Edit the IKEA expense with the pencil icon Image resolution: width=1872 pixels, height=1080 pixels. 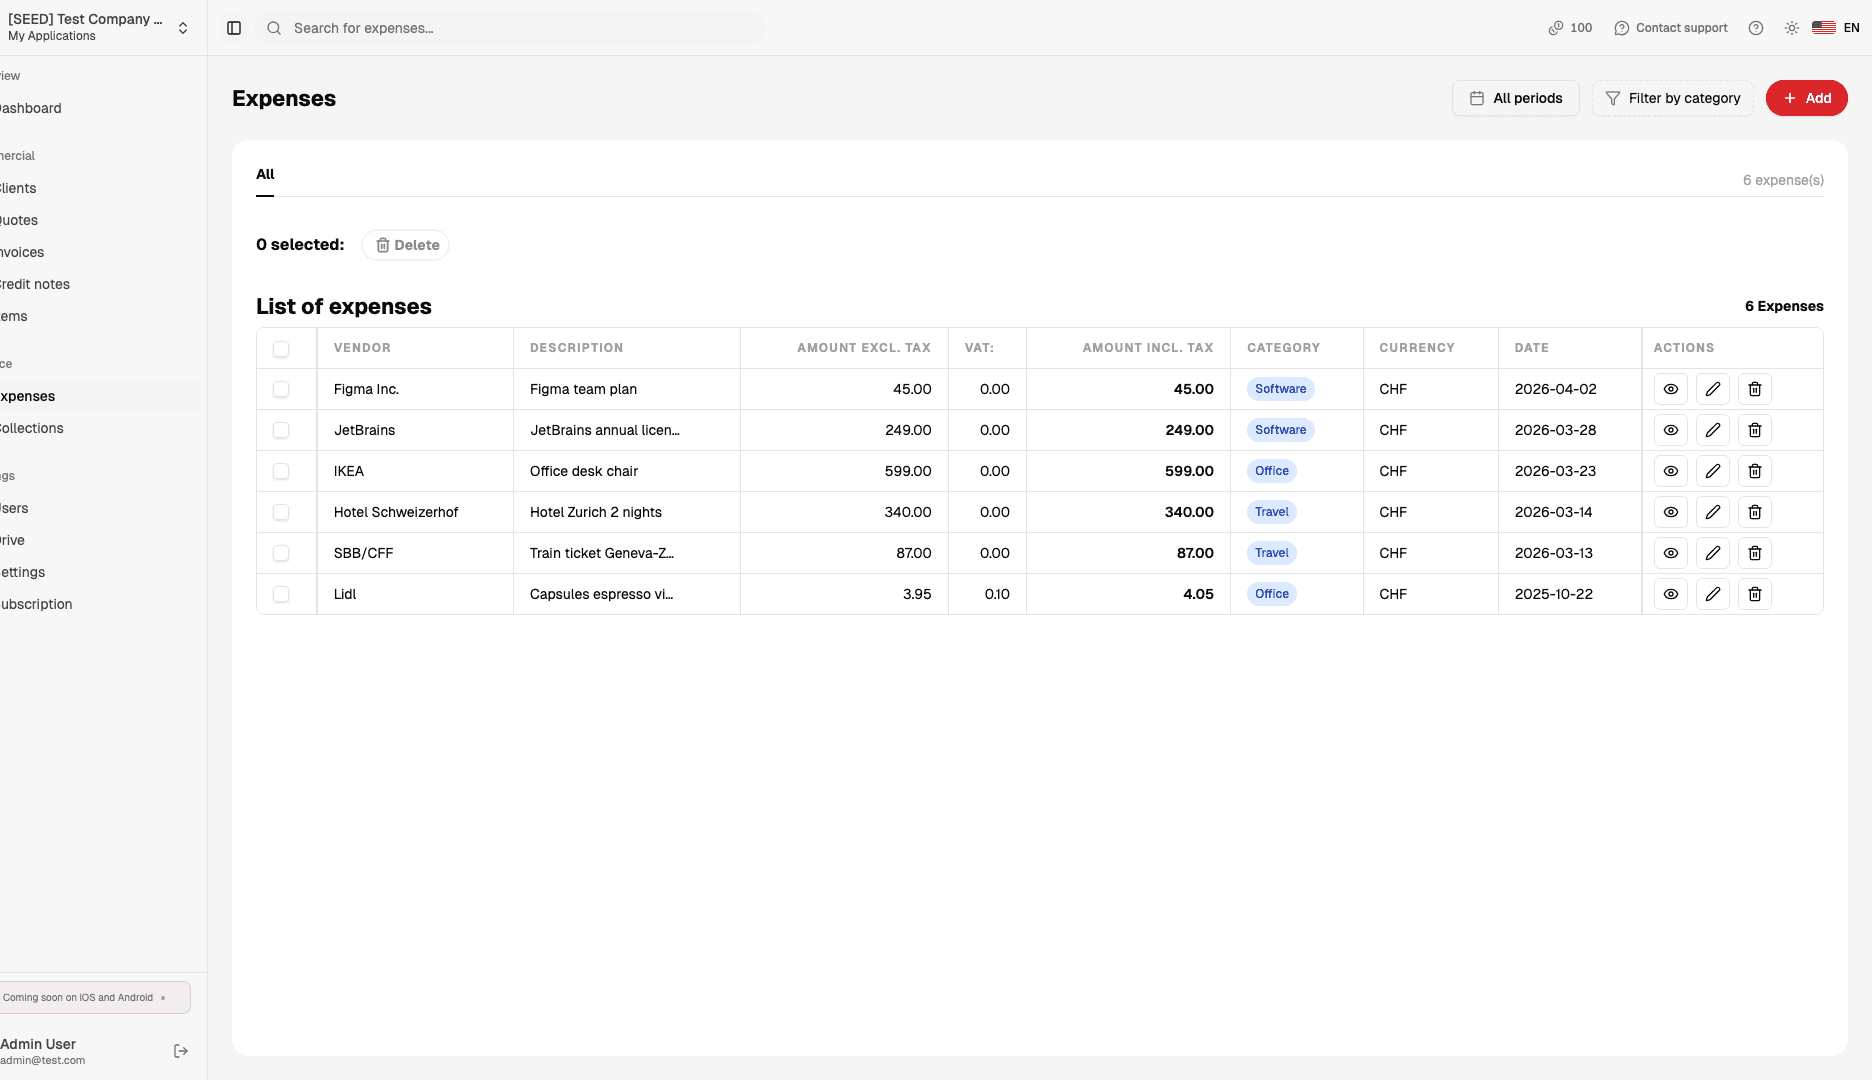(1712, 471)
